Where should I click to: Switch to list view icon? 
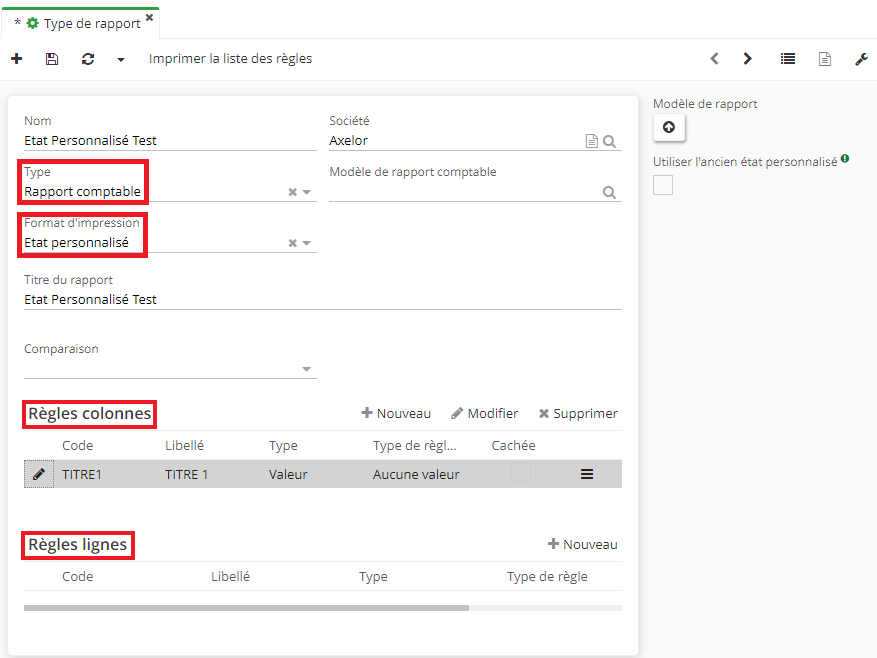(x=788, y=59)
